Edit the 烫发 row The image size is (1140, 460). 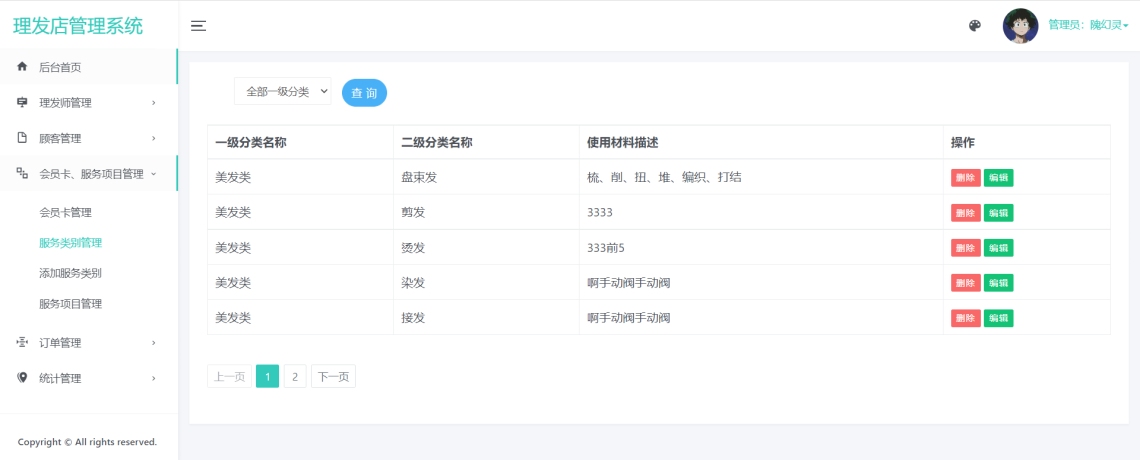coord(998,248)
